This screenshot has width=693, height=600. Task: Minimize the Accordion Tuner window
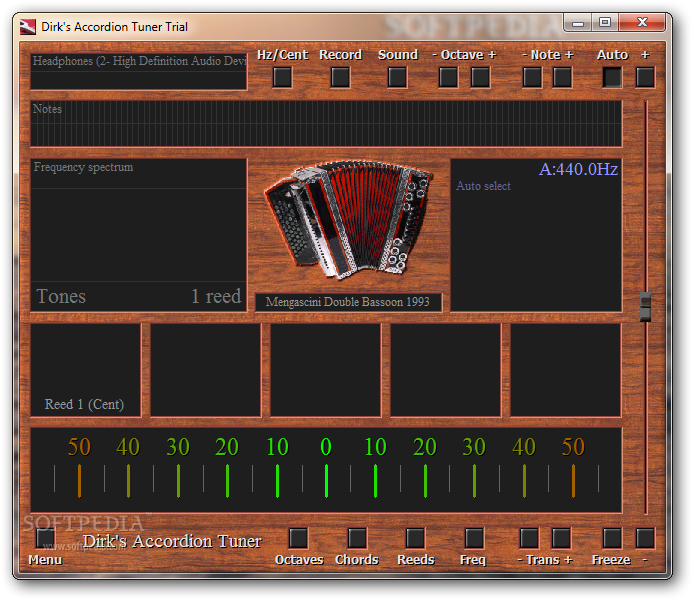[x=578, y=23]
